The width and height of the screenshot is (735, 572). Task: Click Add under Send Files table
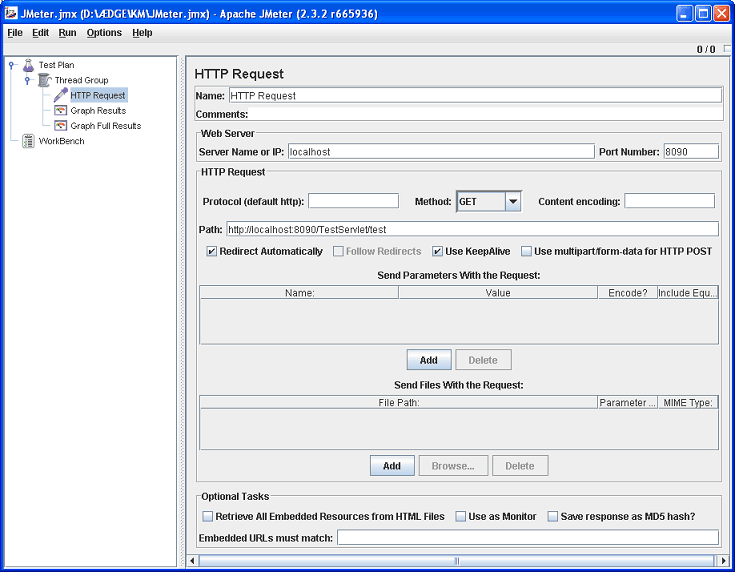pos(392,466)
